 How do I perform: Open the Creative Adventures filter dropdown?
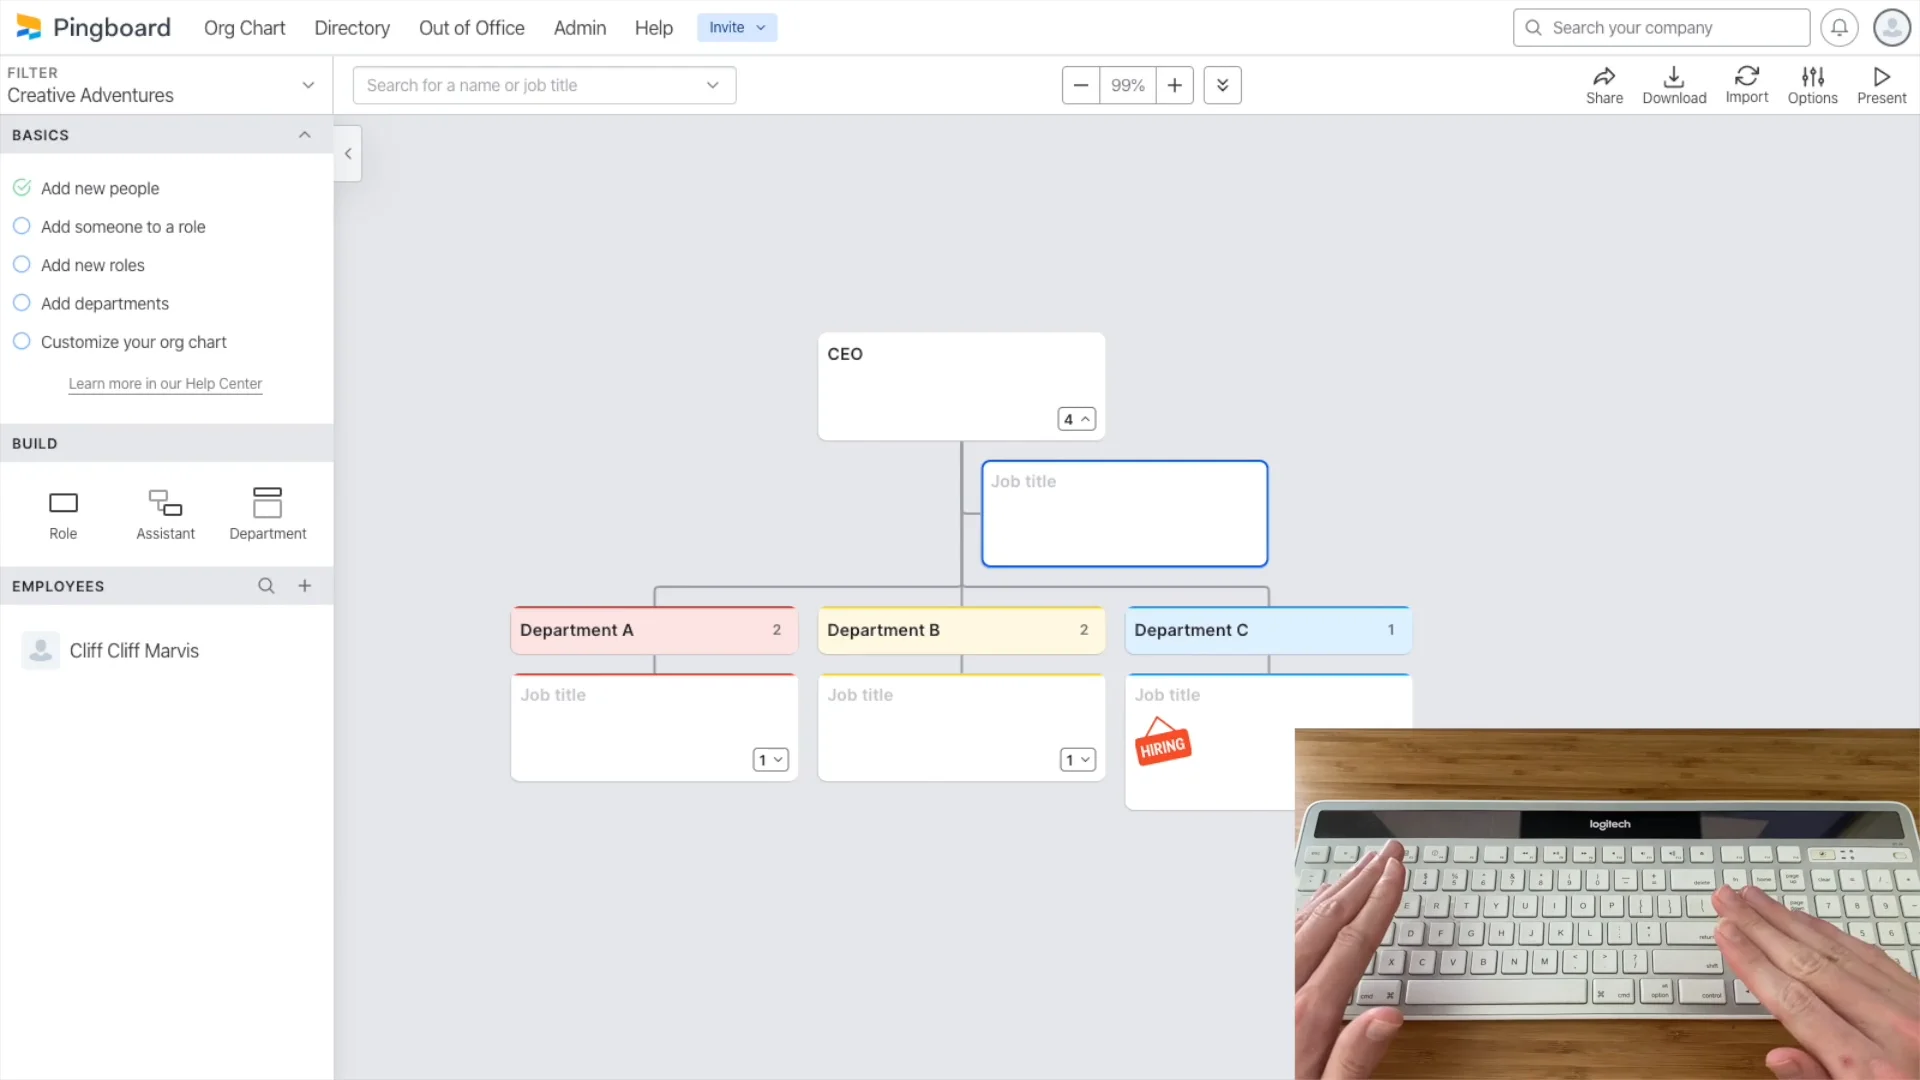click(x=308, y=85)
